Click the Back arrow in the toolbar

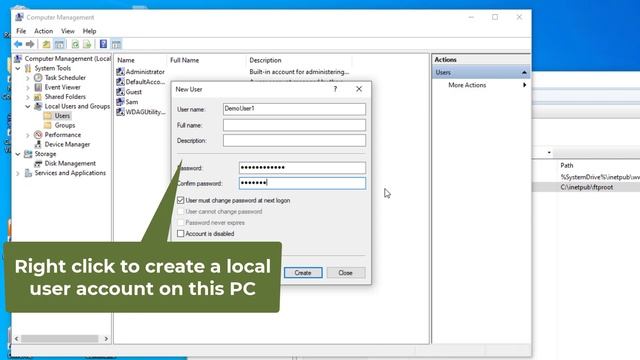coord(18,44)
